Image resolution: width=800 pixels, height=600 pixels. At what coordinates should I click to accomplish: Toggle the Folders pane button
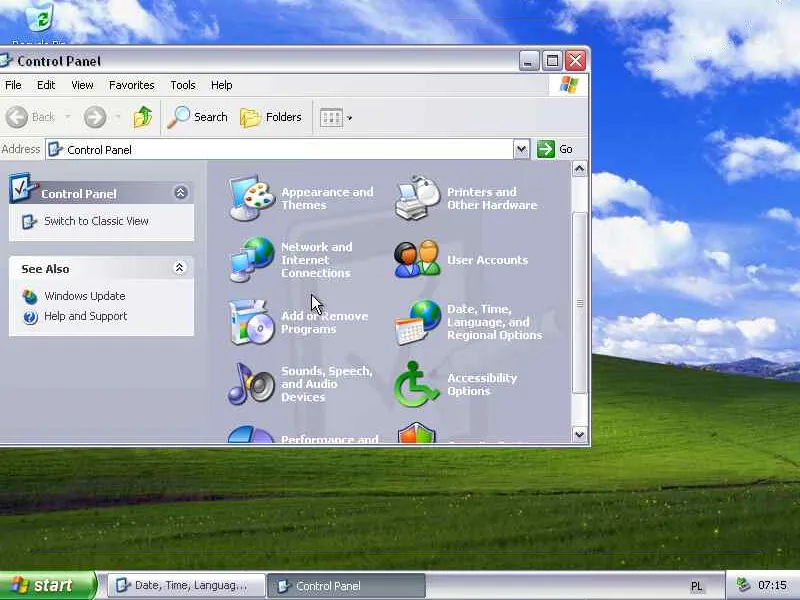click(271, 117)
